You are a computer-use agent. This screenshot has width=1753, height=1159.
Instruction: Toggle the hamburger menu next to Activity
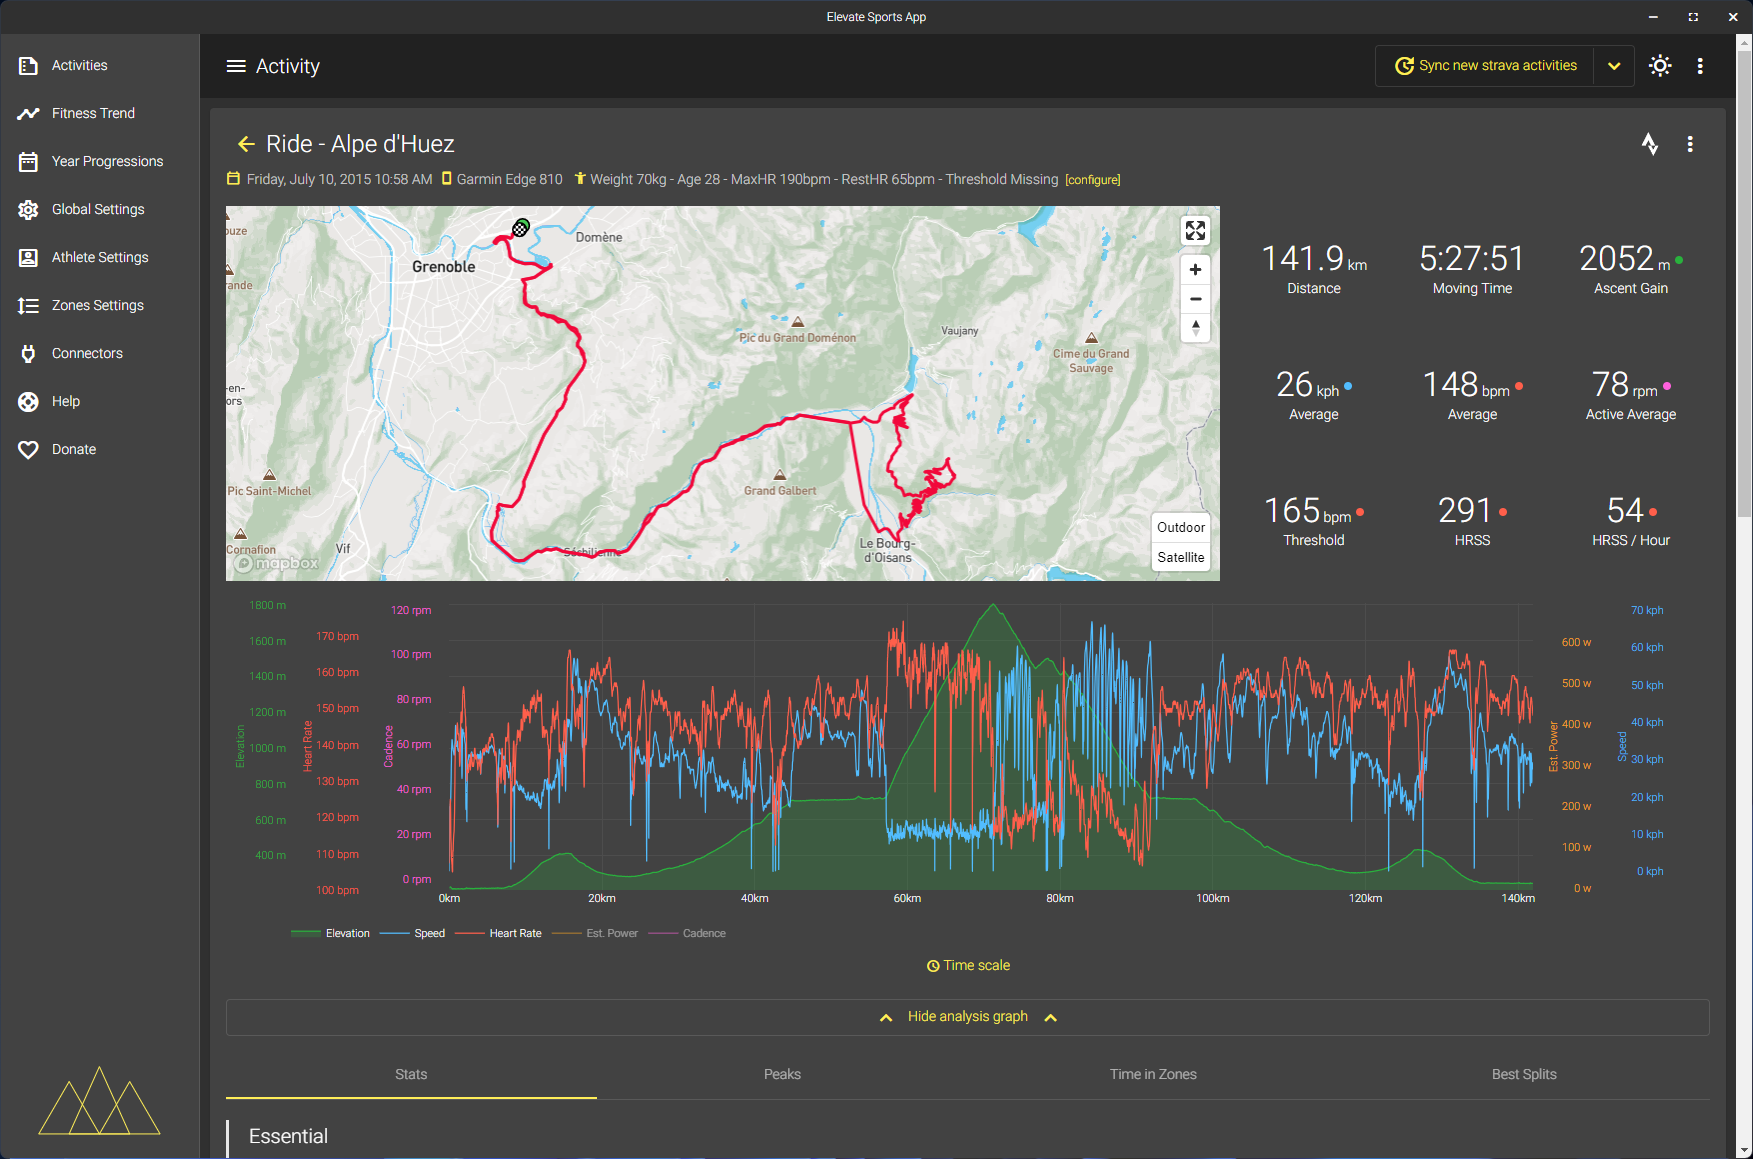[x=236, y=66]
